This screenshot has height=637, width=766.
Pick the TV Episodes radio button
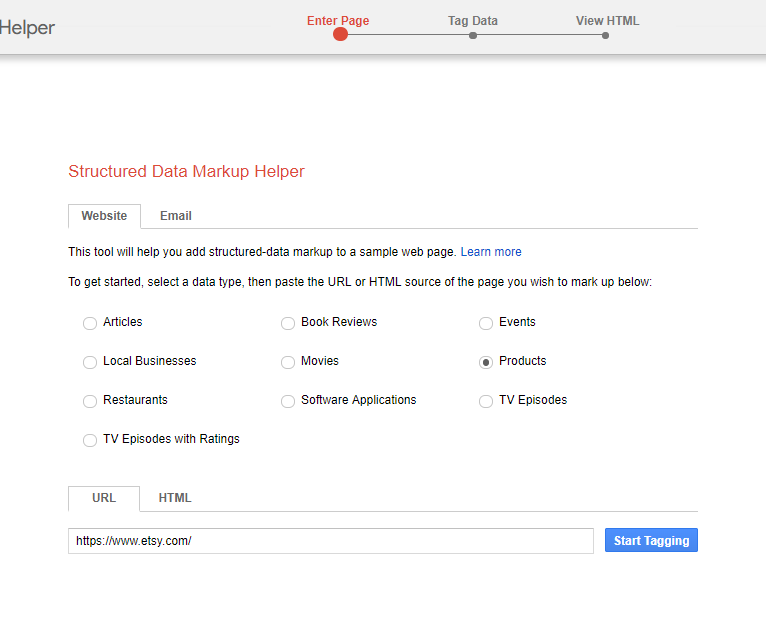coord(486,401)
